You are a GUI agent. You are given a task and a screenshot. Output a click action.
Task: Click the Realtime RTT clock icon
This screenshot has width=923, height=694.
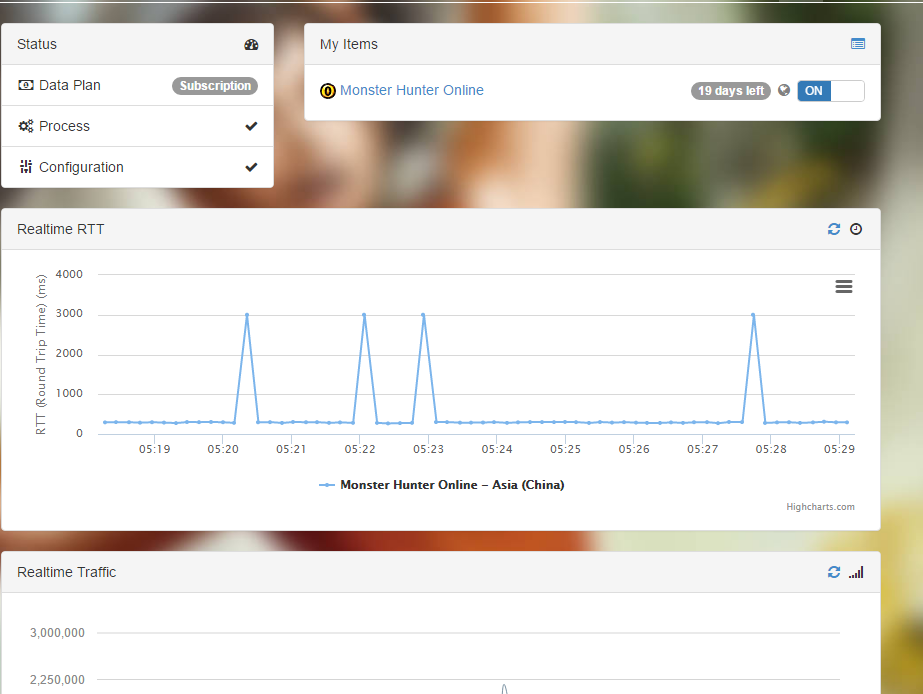856,229
